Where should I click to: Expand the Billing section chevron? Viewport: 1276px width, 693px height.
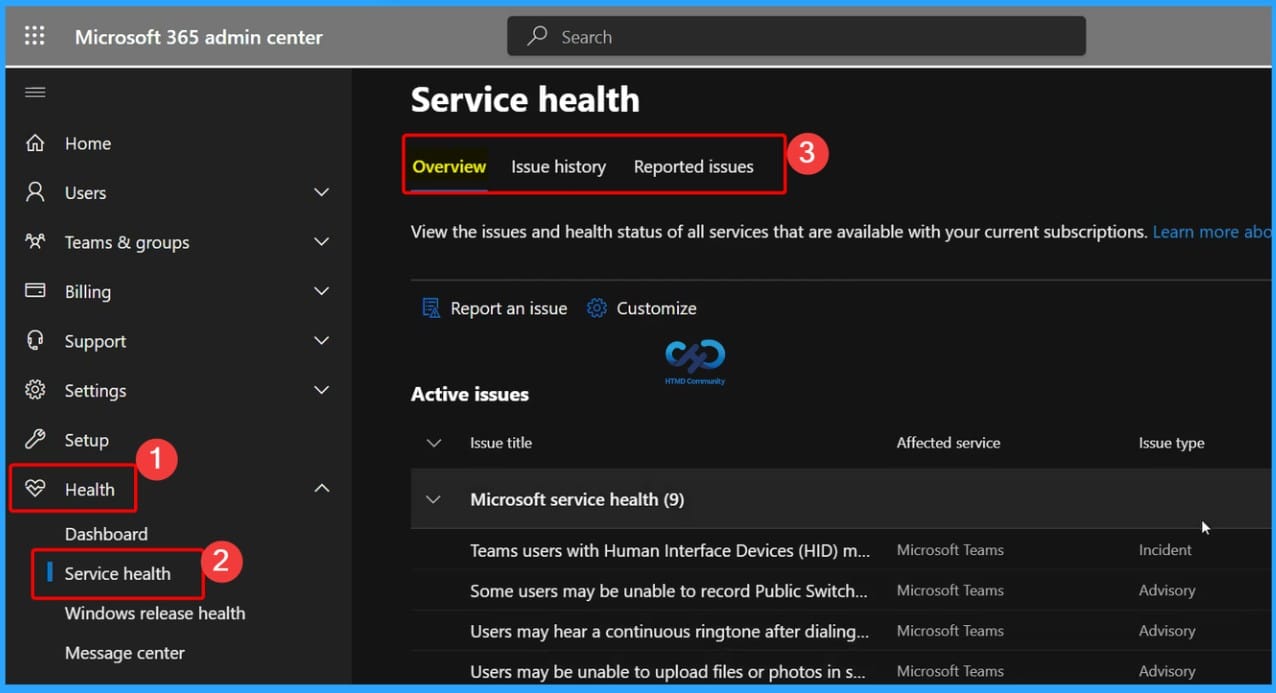tap(322, 291)
